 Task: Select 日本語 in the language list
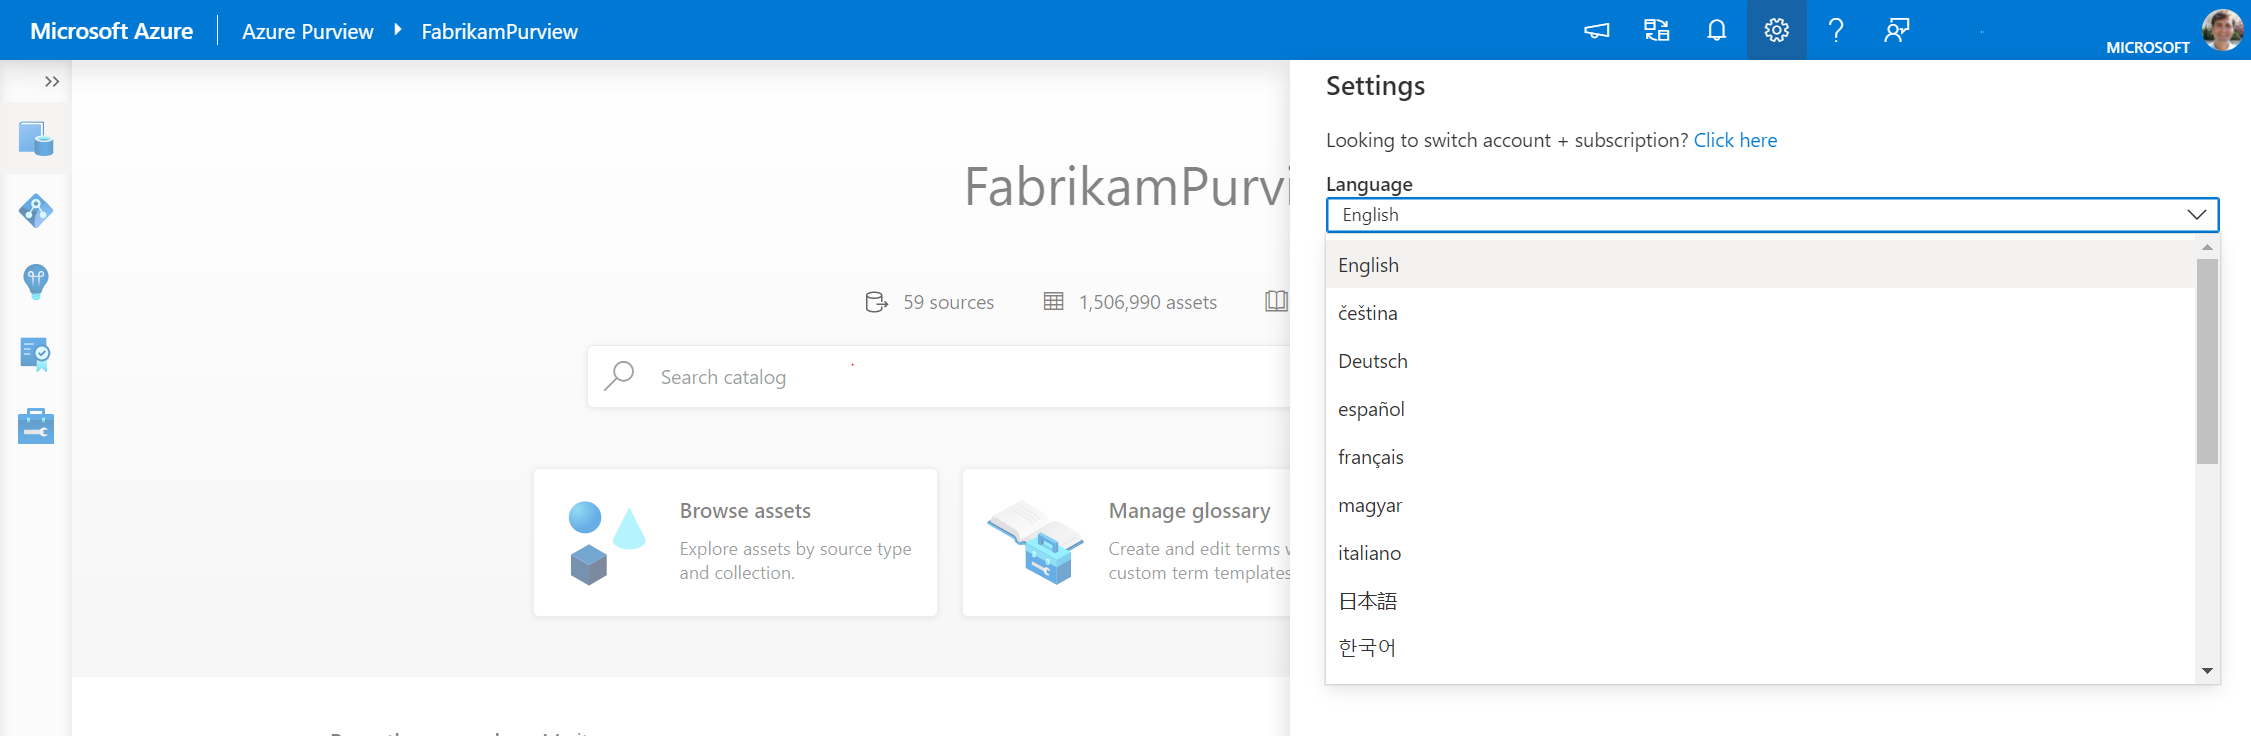[x=1760, y=601]
